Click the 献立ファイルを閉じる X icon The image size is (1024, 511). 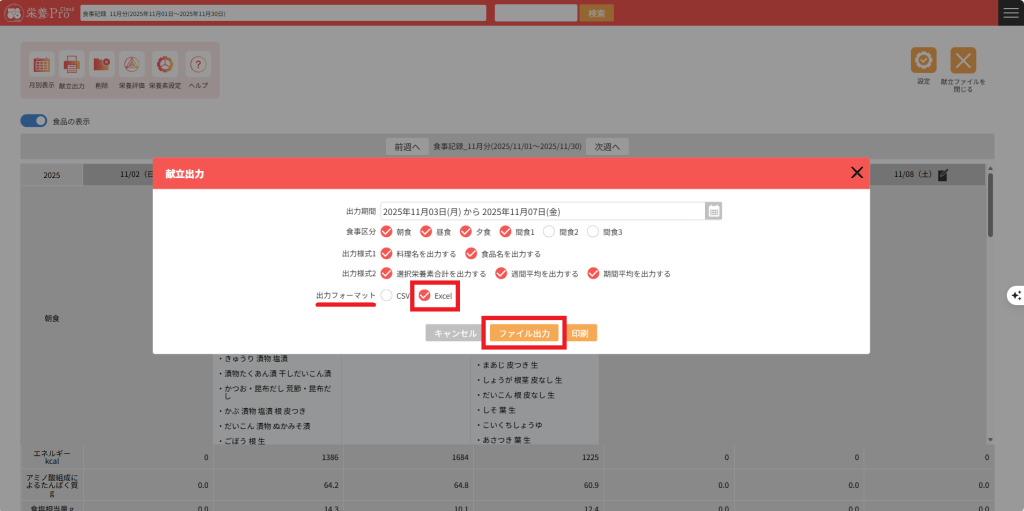tap(963, 60)
